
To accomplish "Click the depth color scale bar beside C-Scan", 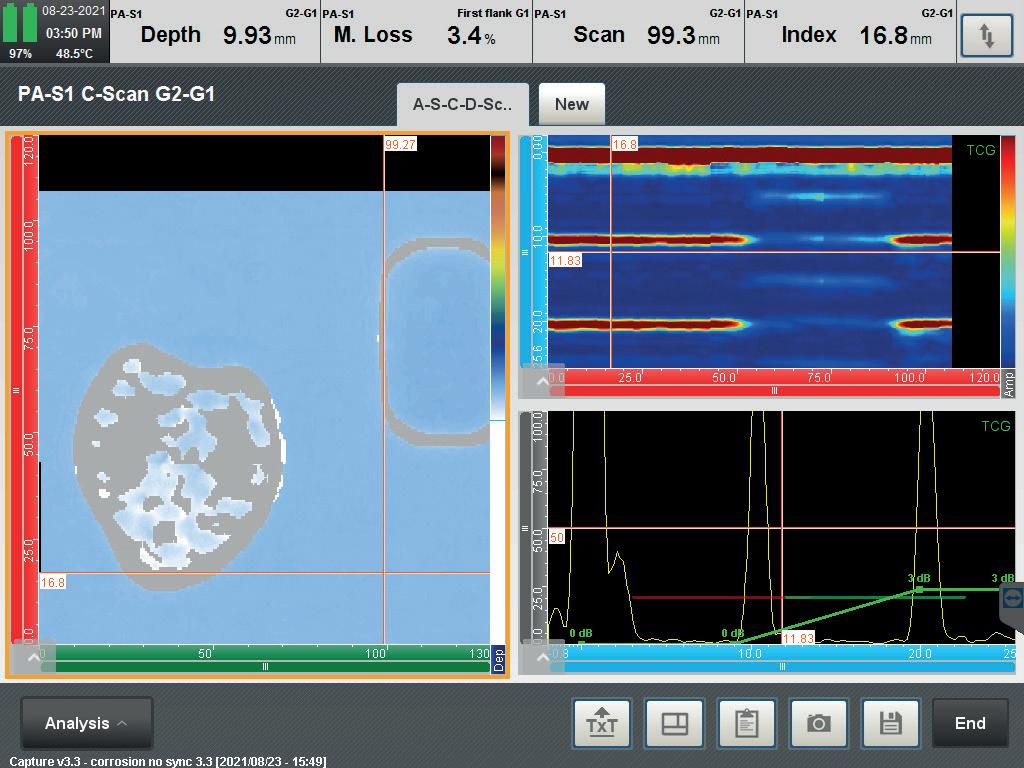I will tap(498, 278).
